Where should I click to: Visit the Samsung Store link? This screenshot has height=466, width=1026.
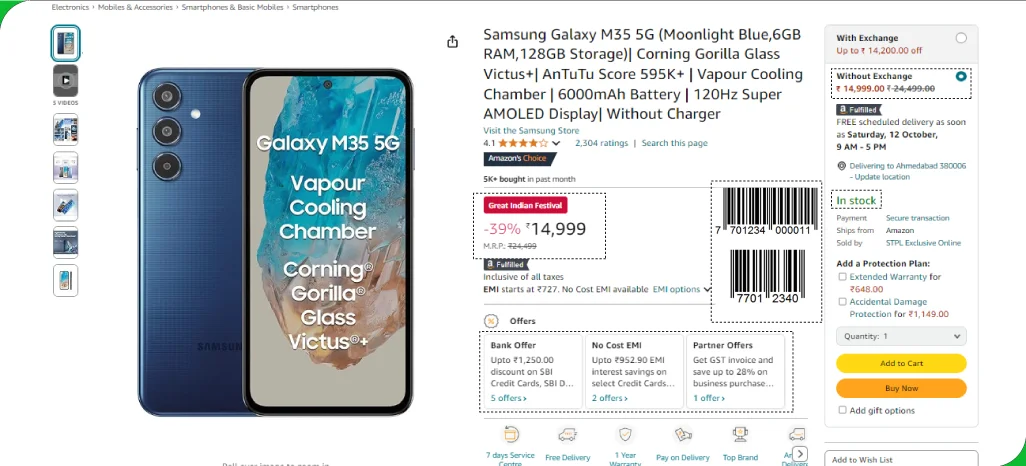point(531,130)
